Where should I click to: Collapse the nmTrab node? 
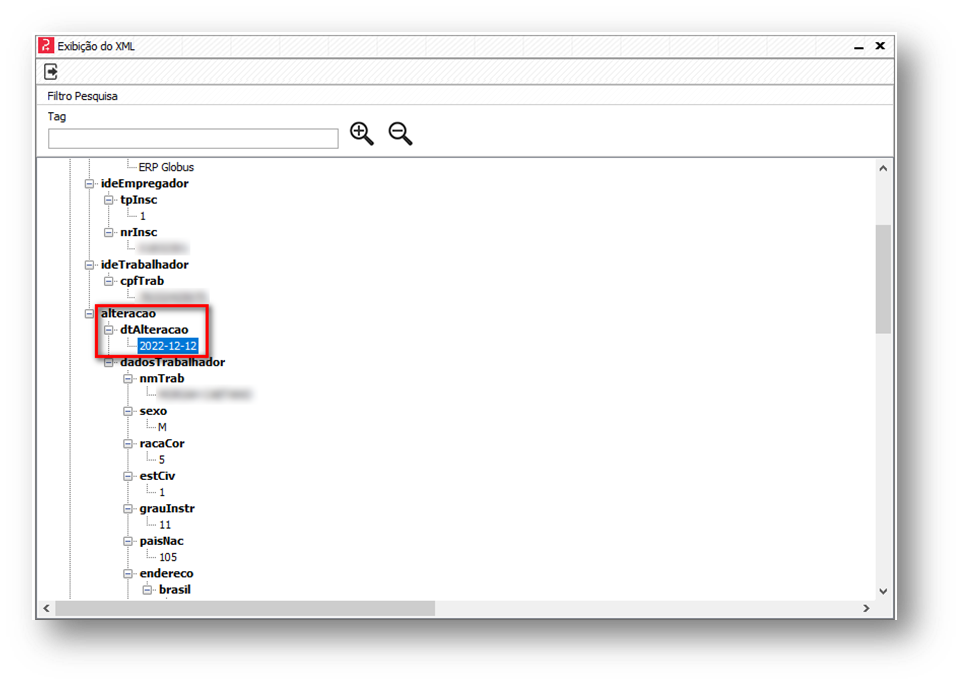128,378
